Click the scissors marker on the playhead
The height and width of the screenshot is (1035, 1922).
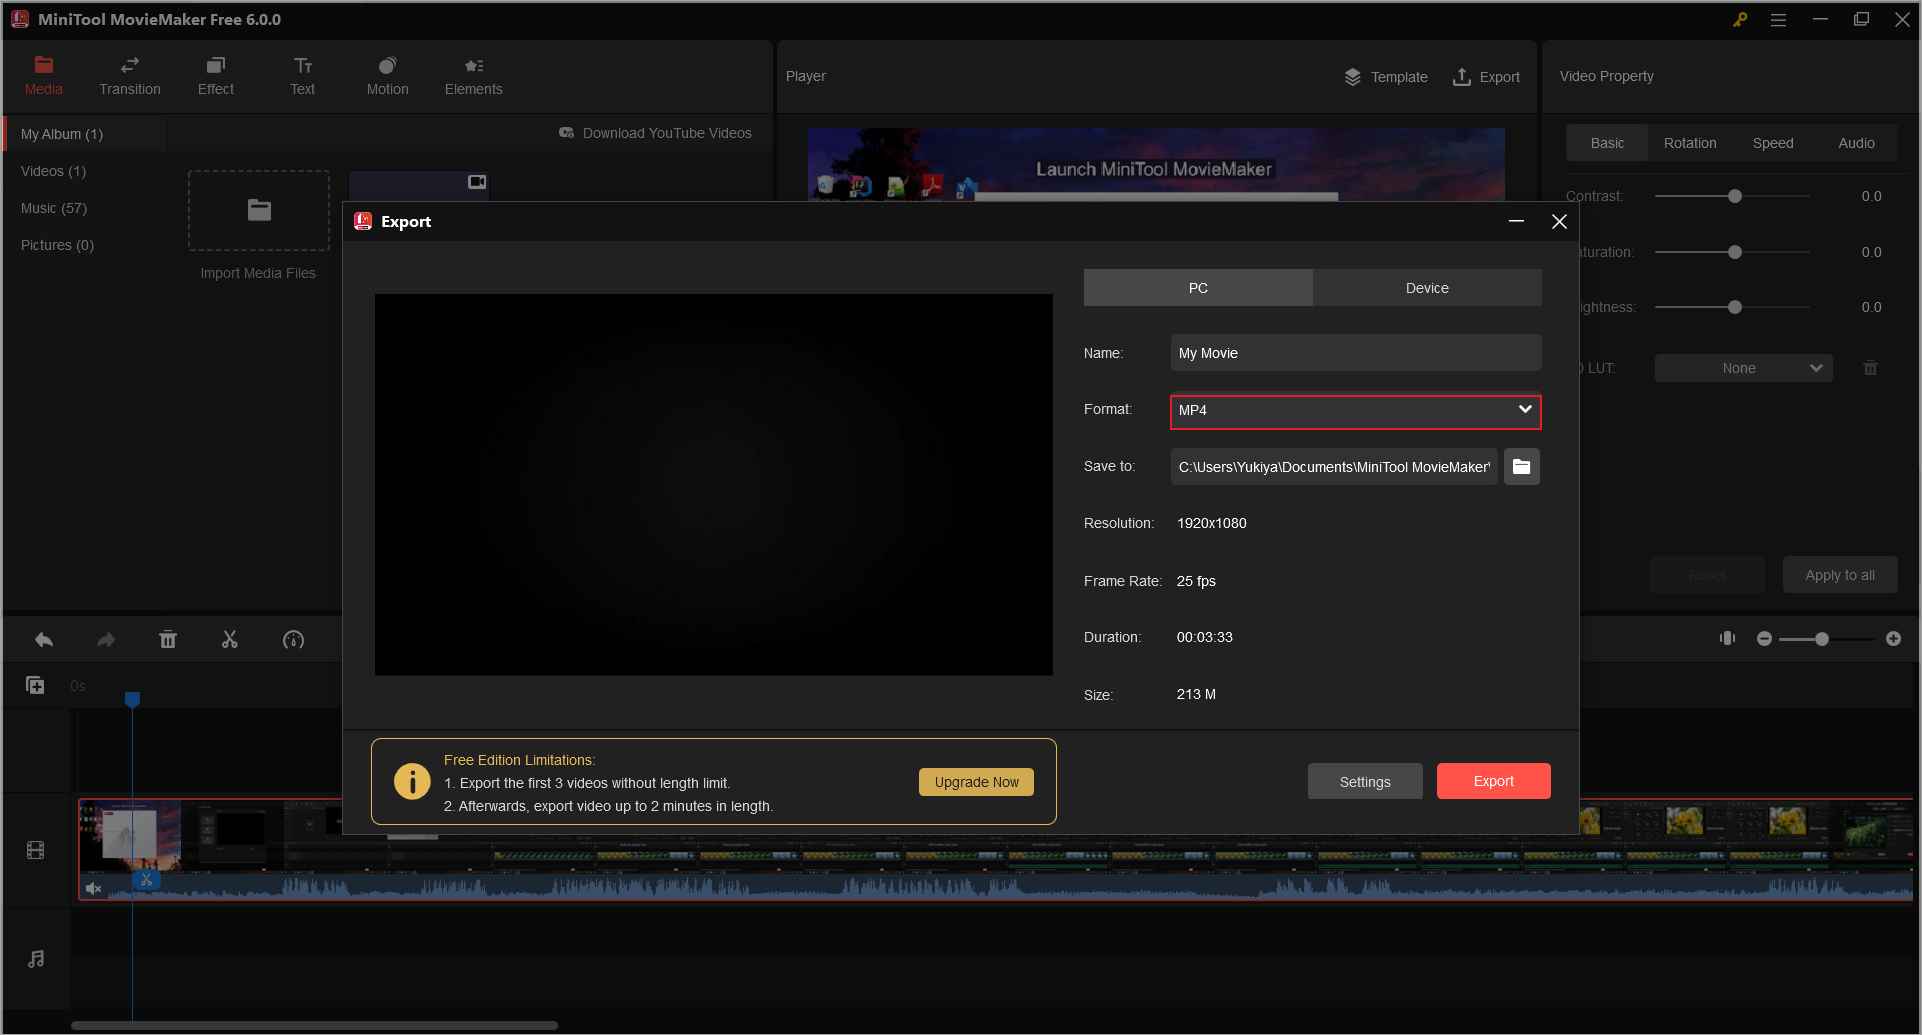click(x=146, y=880)
